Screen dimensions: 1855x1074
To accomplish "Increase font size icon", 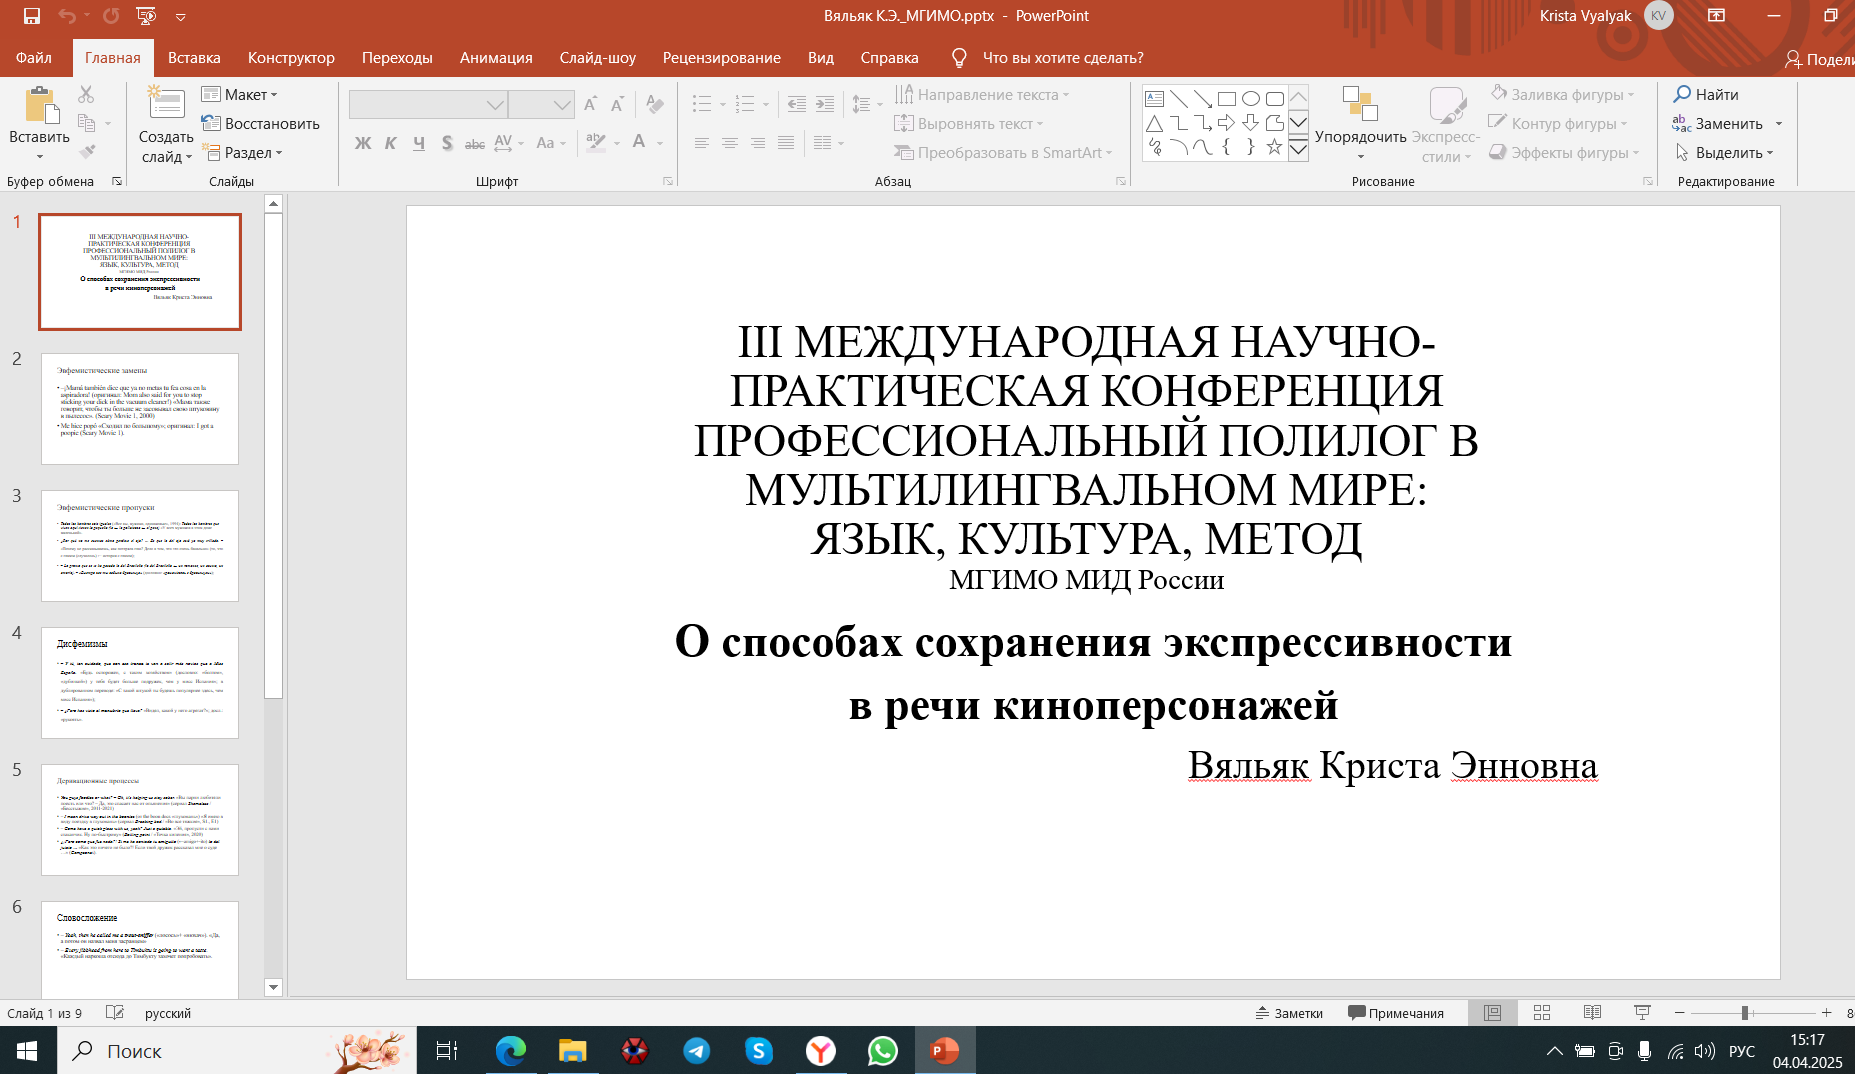I will tap(590, 104).
